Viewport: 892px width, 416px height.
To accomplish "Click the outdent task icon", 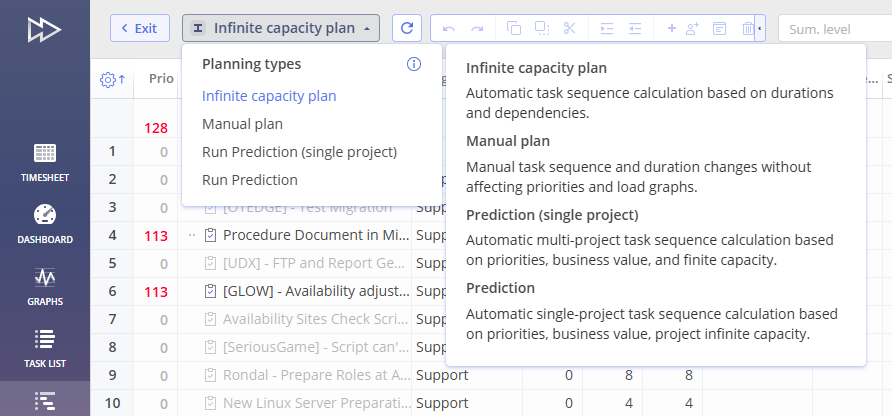I will [x=634, y=28].
